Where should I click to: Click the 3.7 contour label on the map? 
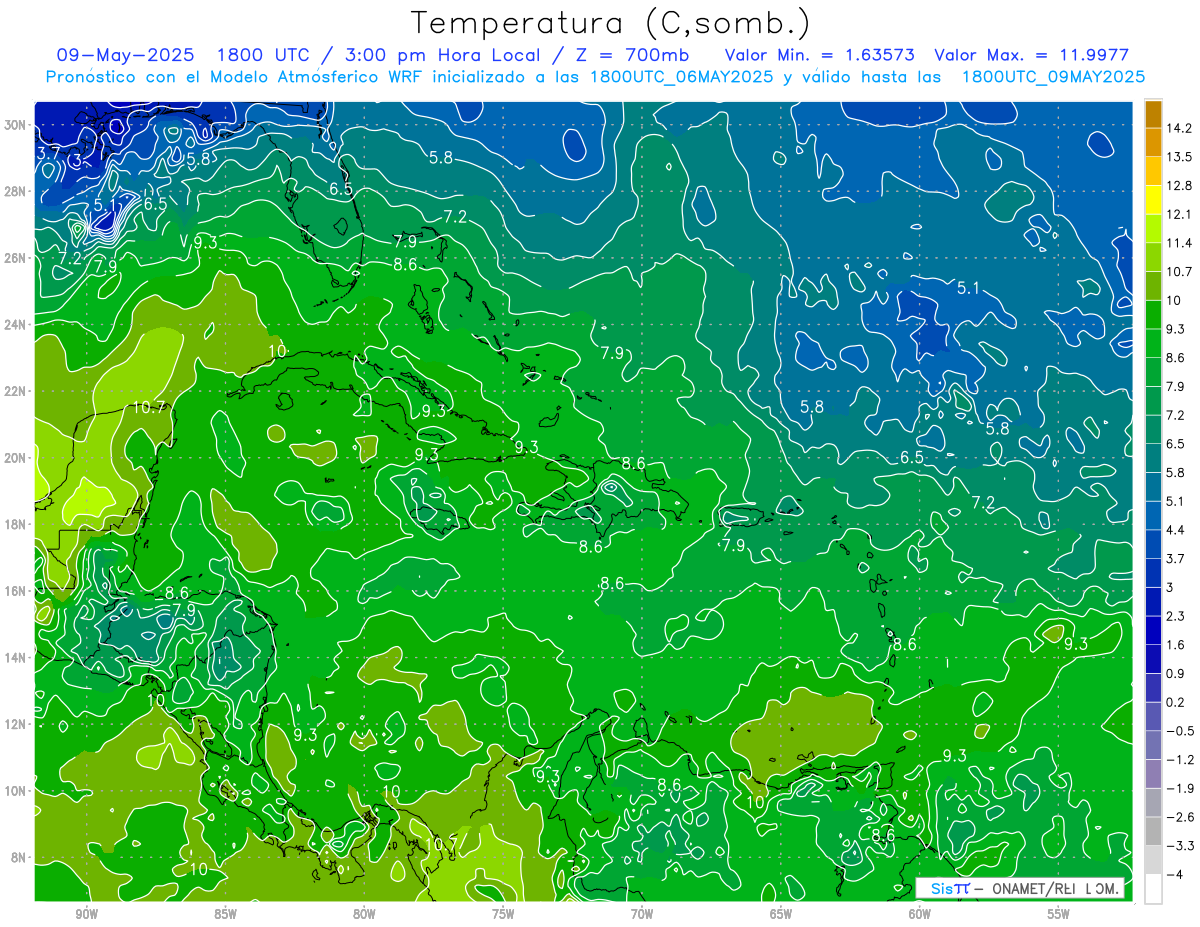[x=48, y=153]
